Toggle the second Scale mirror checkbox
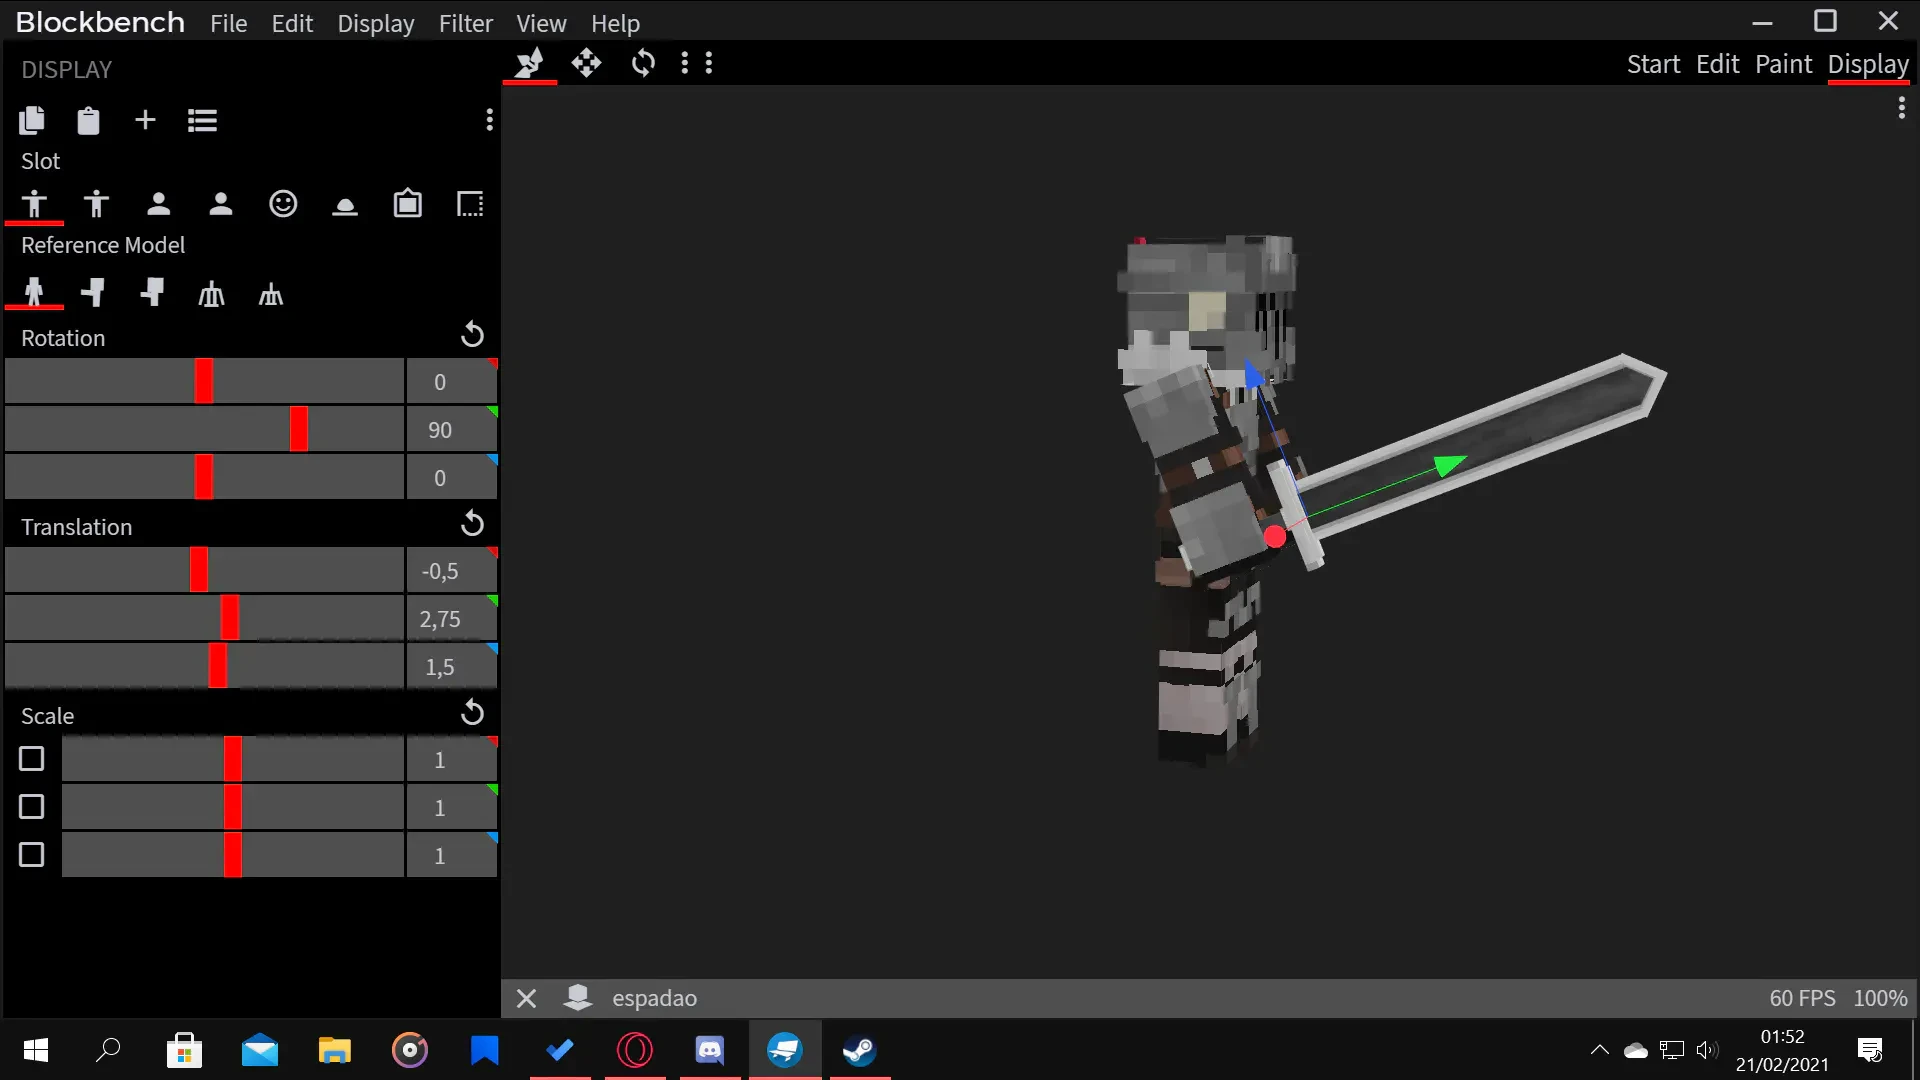Viewport: 1920px width, 1080px height. coord(32,807)
